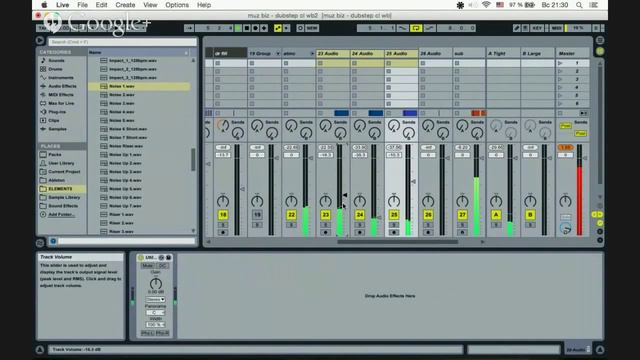The image size is (640, 360).
Task: Click the transport Stop button
Action: click(x=247, y=28)
